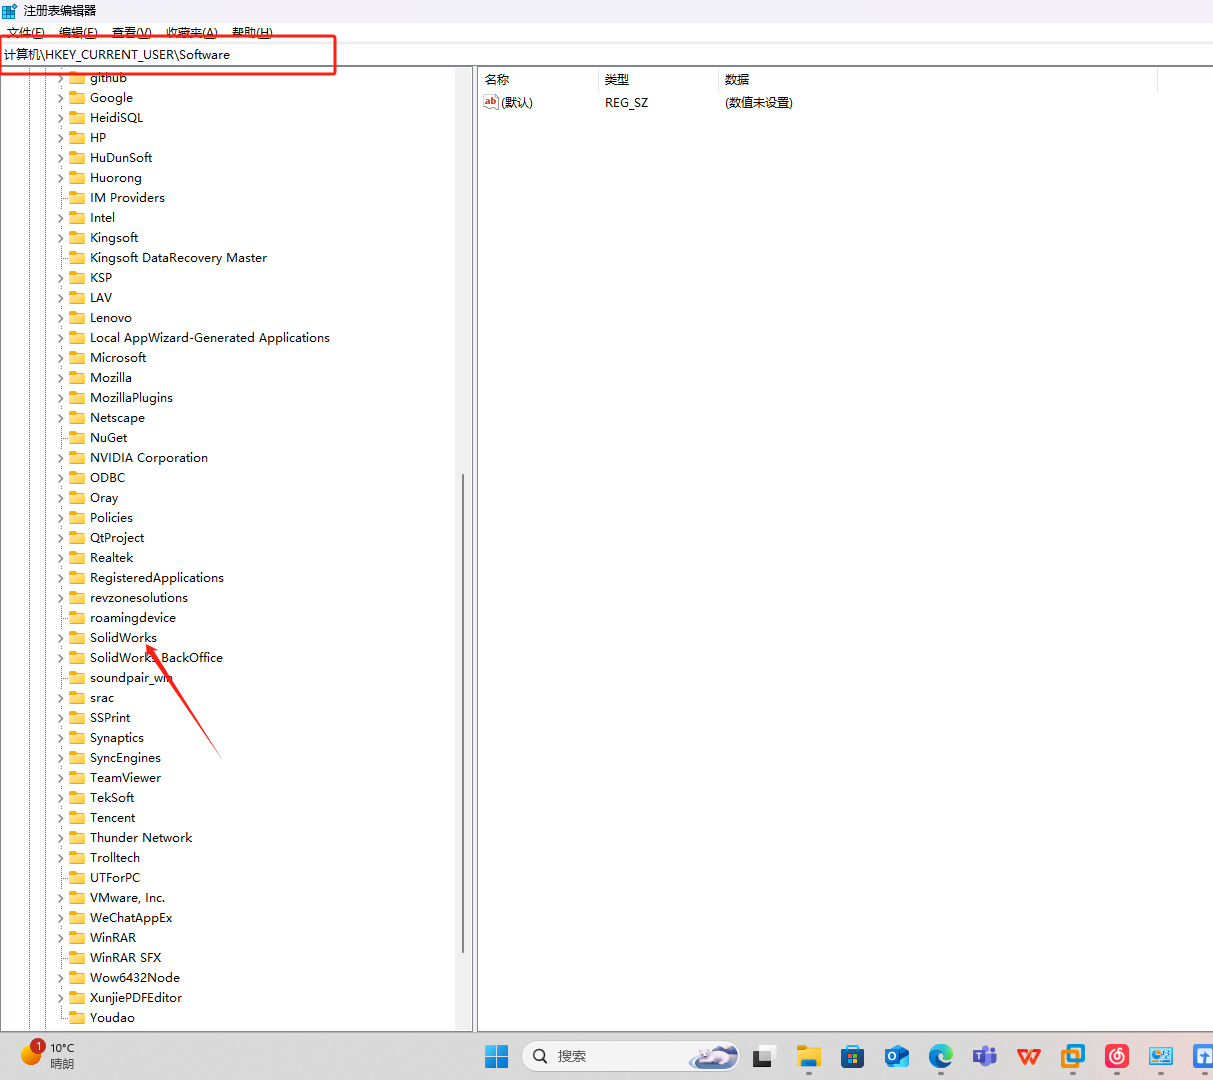
Task: Click the NuGet key folder icon
Action: pyautogui.click(x=77, y=437)
